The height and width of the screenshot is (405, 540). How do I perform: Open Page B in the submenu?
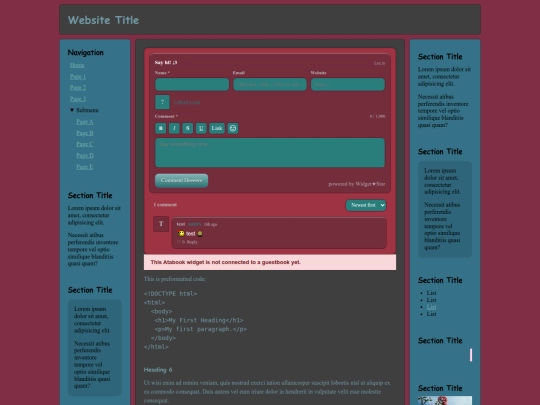pos(85,133)
